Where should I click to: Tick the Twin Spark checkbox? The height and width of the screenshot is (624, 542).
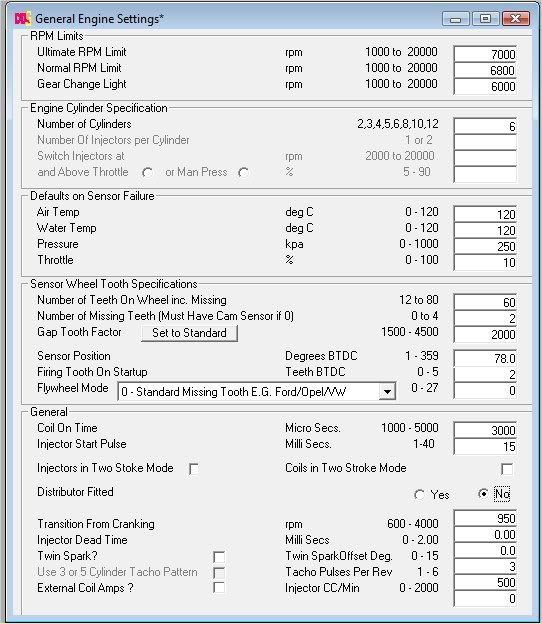coord(219,557)
